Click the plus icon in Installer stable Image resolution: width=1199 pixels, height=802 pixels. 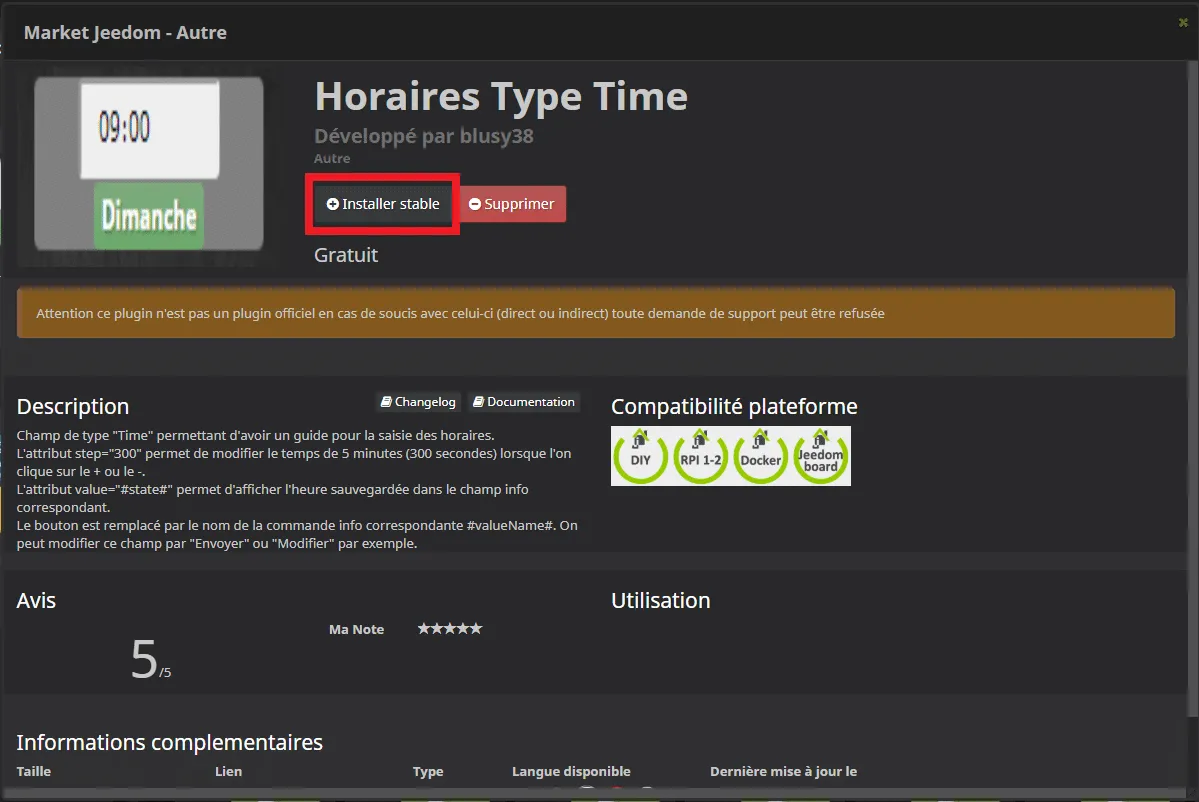[333, 204]
